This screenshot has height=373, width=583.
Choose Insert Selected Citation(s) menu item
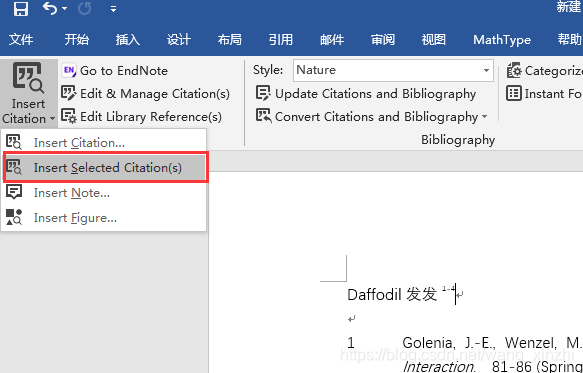[x=106, y=167]
